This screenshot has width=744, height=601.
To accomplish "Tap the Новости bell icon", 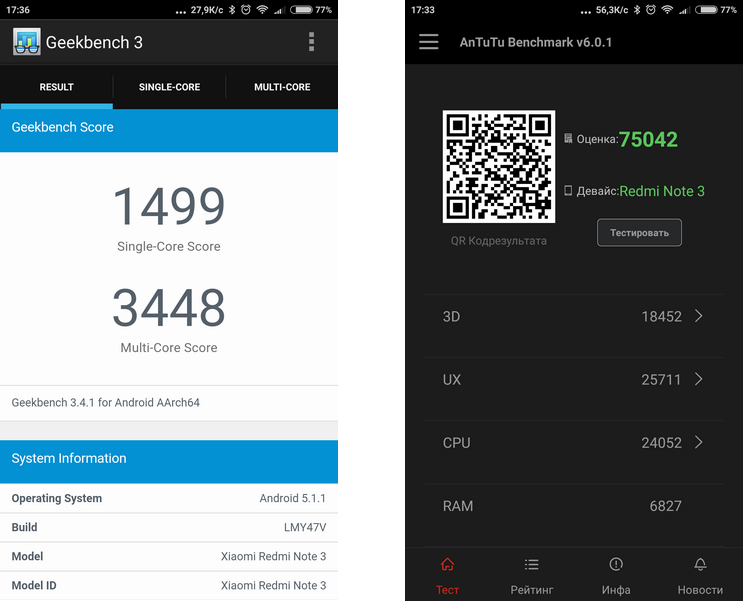I will click(700, 564).
